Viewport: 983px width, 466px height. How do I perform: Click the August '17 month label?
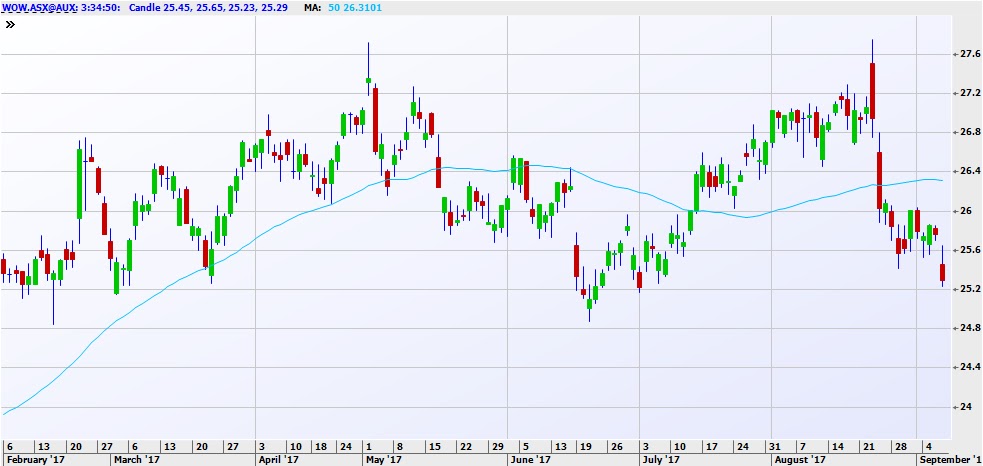coord(800,460)
